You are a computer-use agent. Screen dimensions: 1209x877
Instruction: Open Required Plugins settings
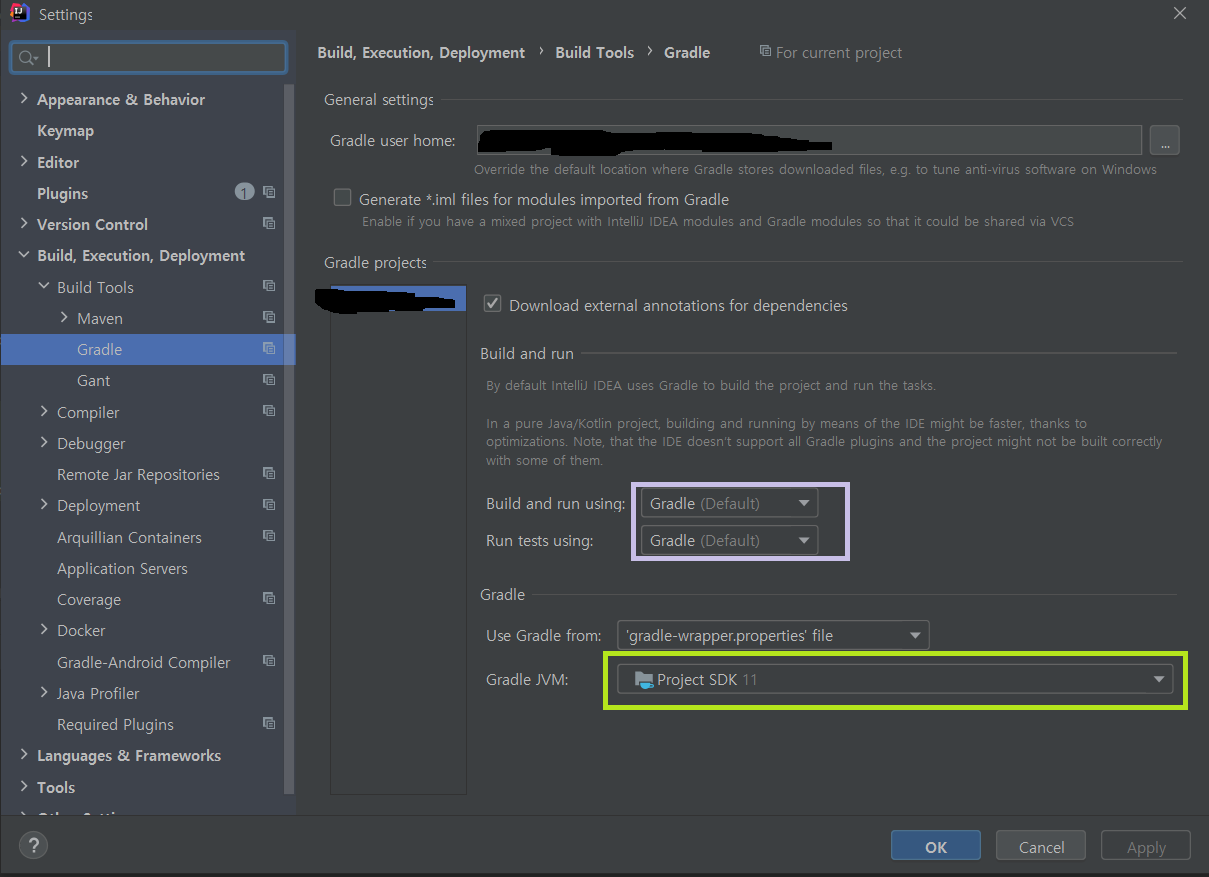(115, 725)
